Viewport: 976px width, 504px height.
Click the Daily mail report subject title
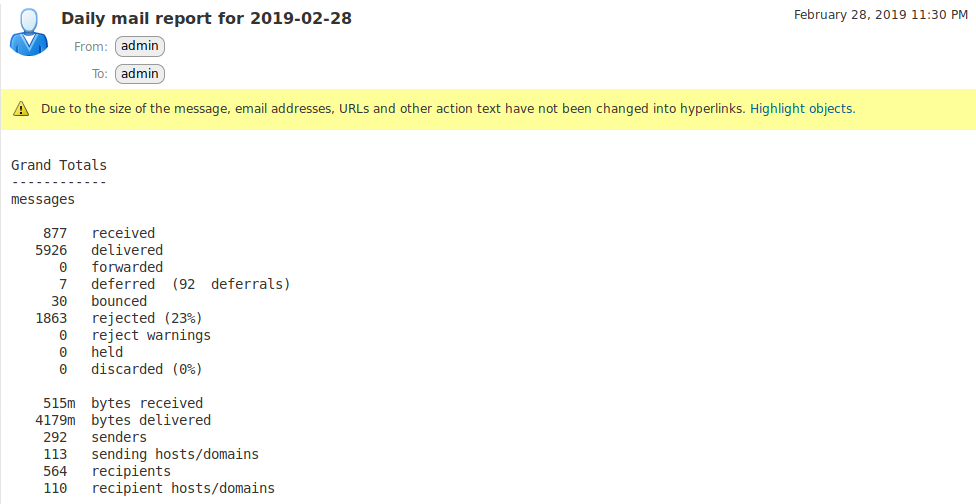(206, 18)
